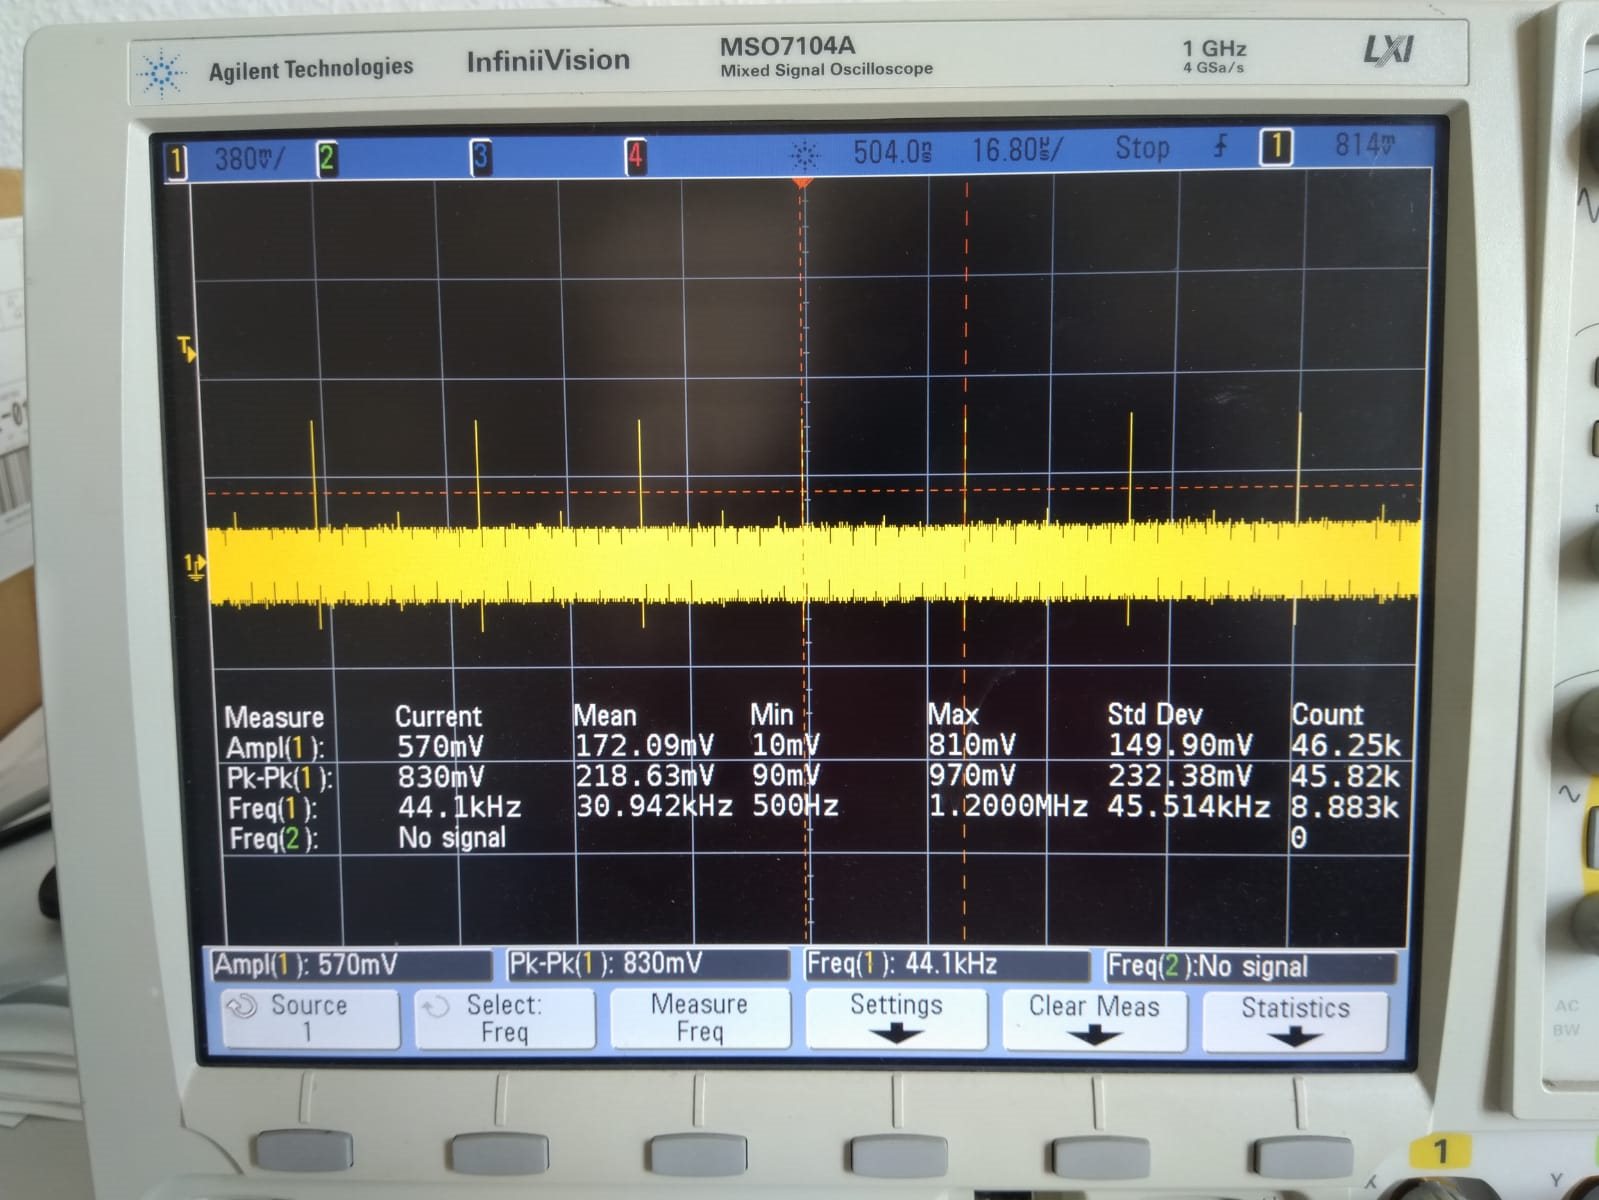Click the sun-shaped icon beside 504.0 readout
This screenshot has height=1200, width=1599.
point(805,155)
